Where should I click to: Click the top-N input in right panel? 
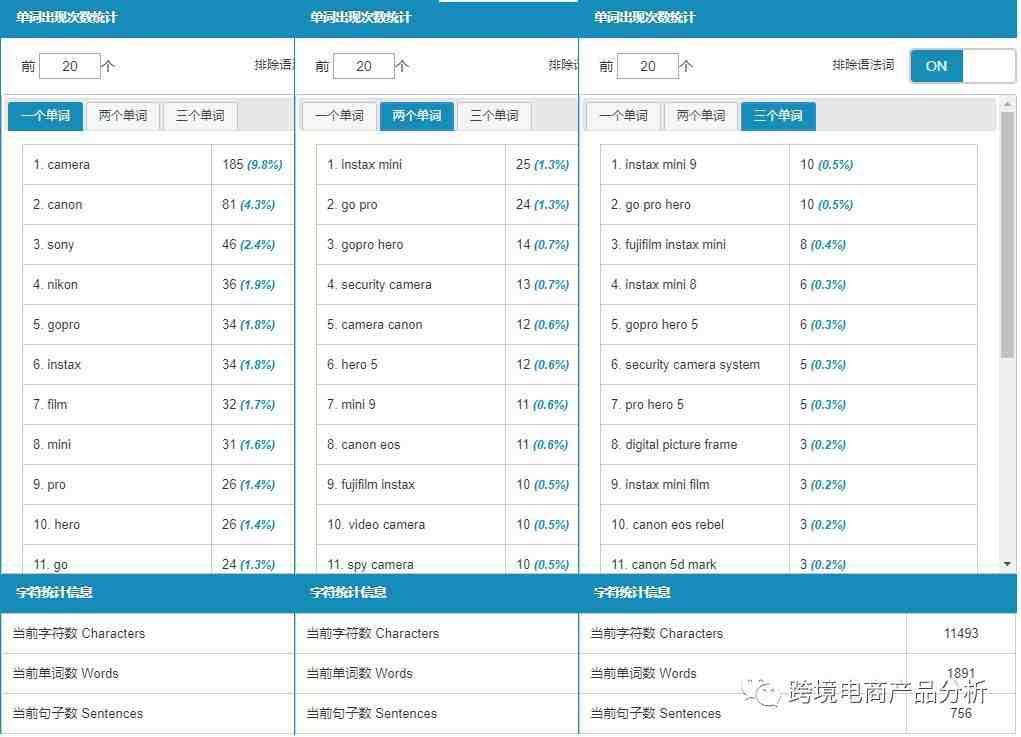(647, 66)
